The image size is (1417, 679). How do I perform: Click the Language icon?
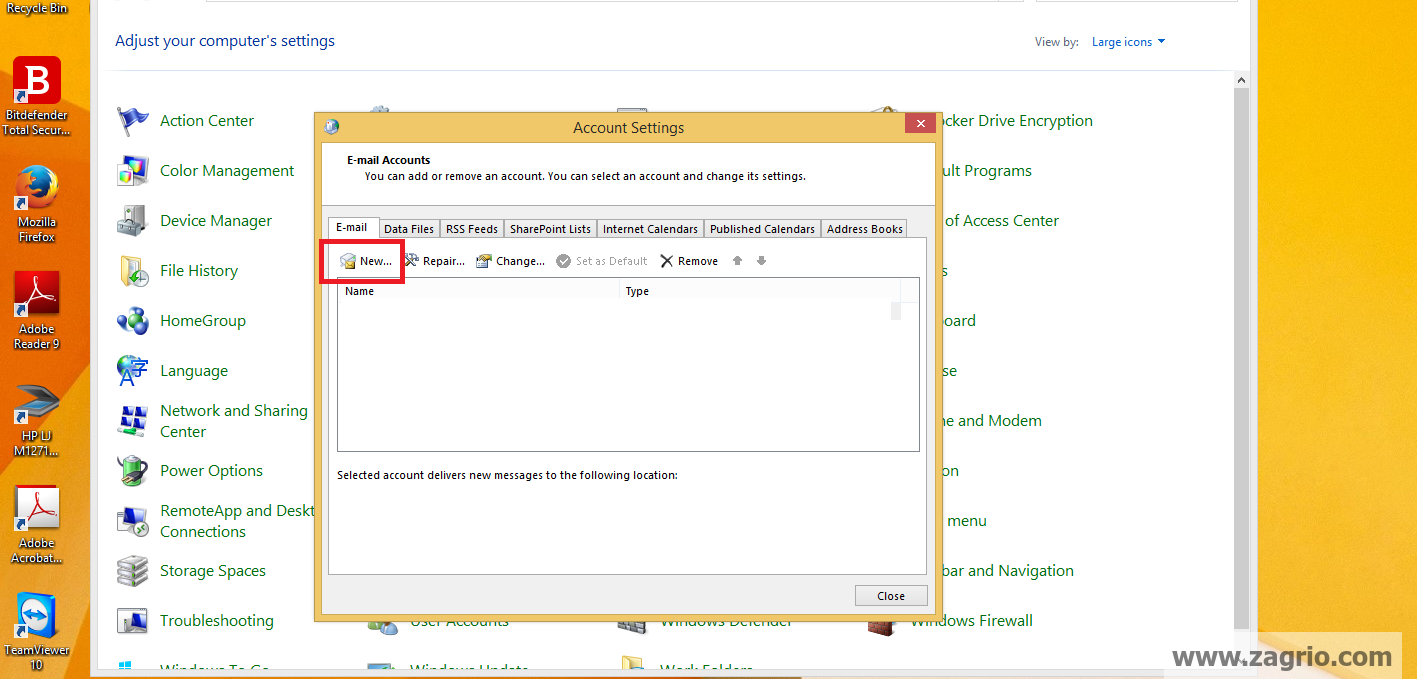pyautogui.click(x=133, y=371)
